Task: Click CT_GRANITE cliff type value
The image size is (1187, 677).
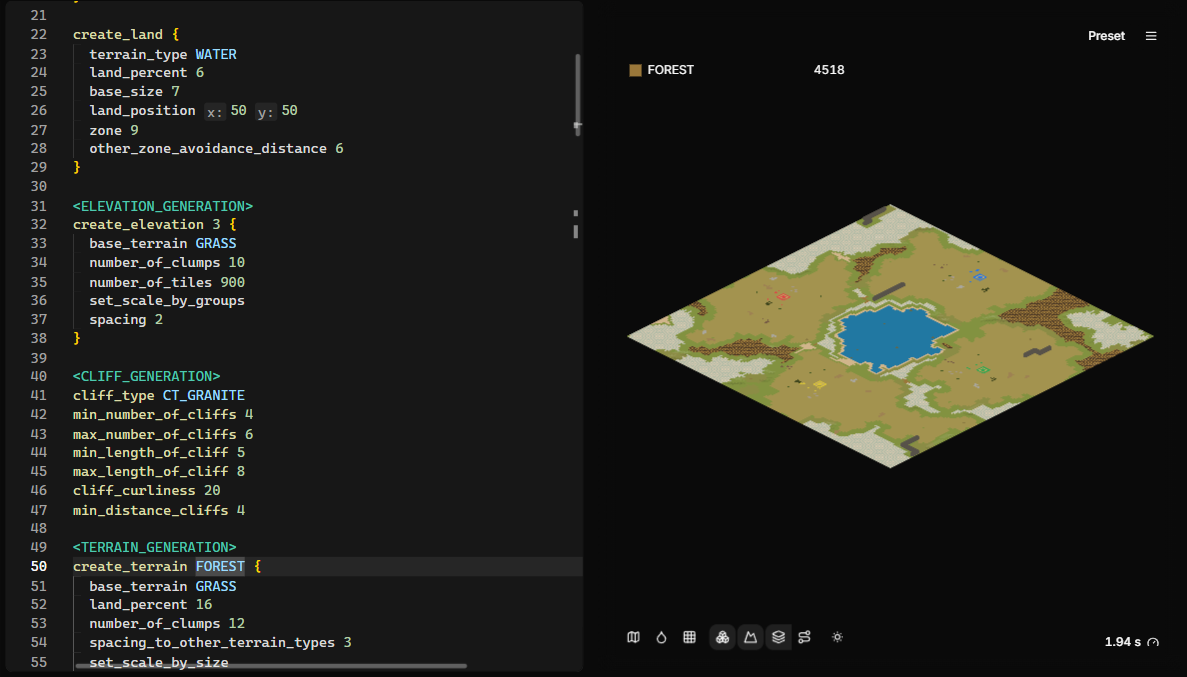Action: (204, 395)
